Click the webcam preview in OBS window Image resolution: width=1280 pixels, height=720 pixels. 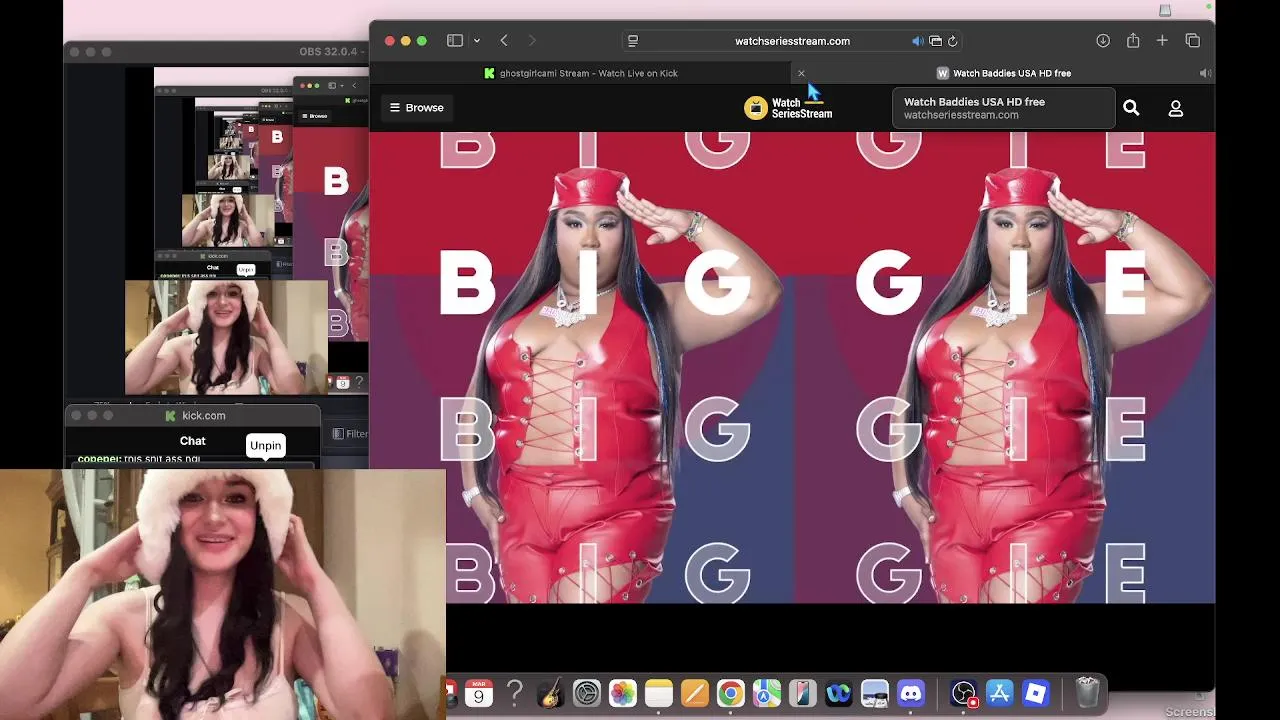point(226,337)
